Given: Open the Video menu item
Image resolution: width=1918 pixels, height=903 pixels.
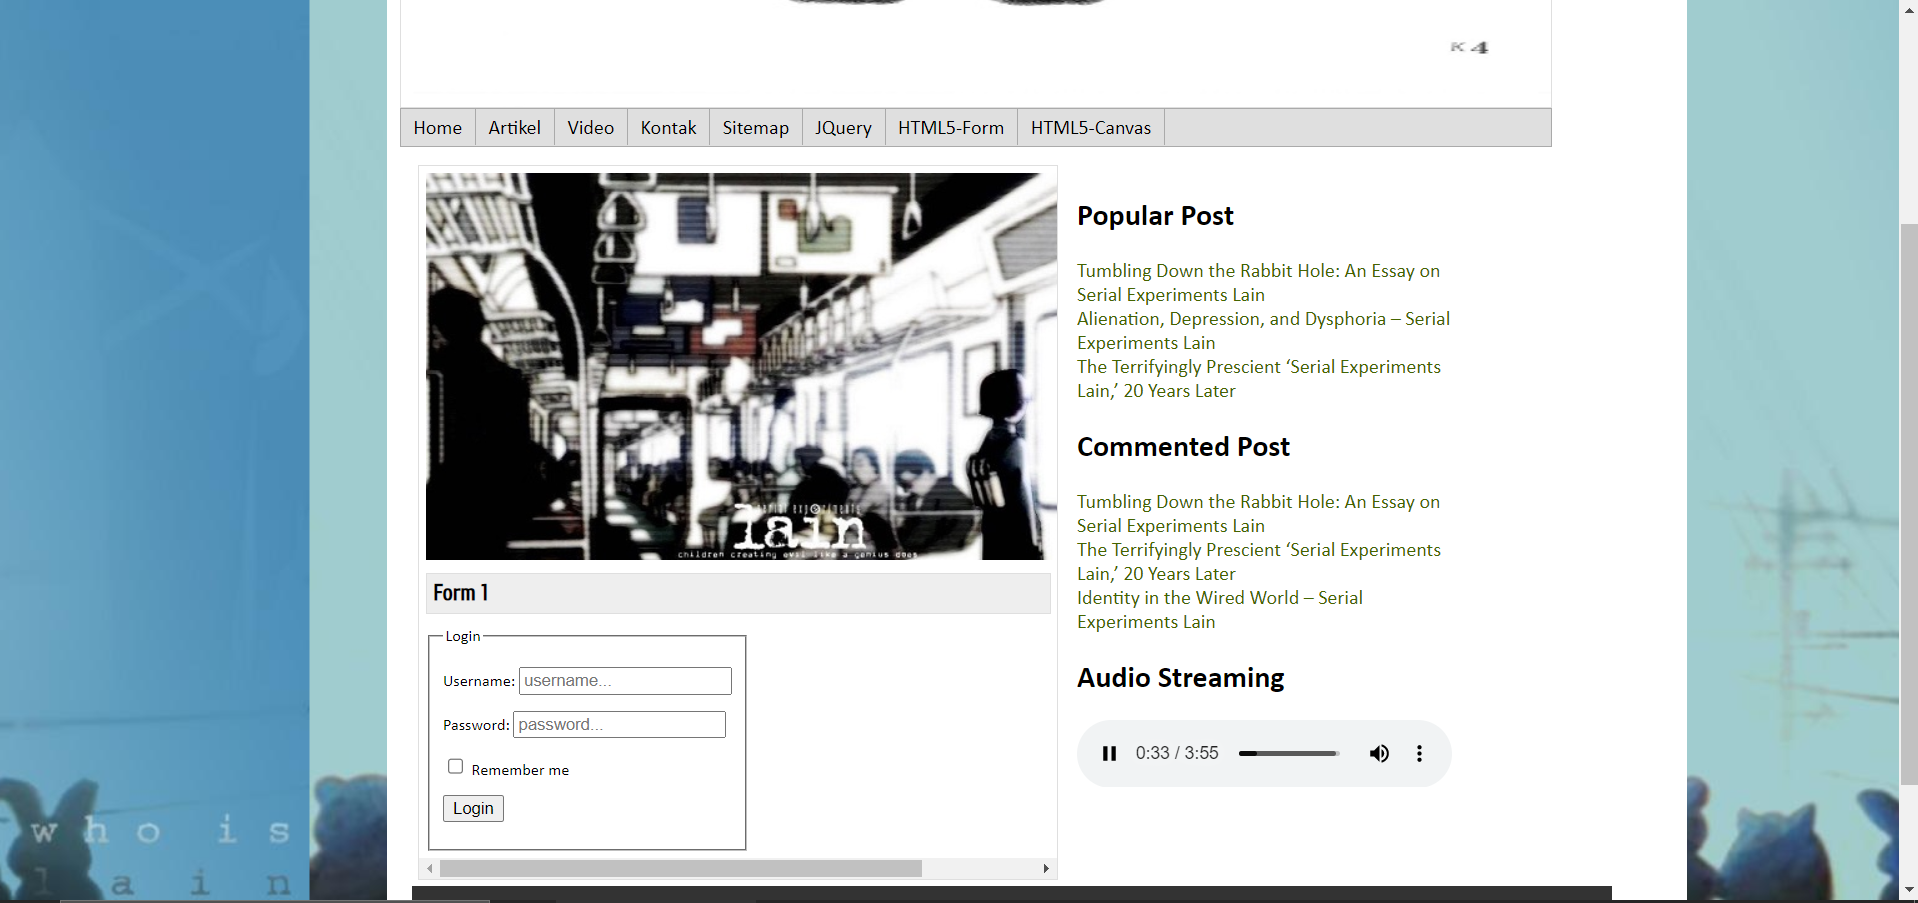Looking at the screenshot, I should [591, 128].
